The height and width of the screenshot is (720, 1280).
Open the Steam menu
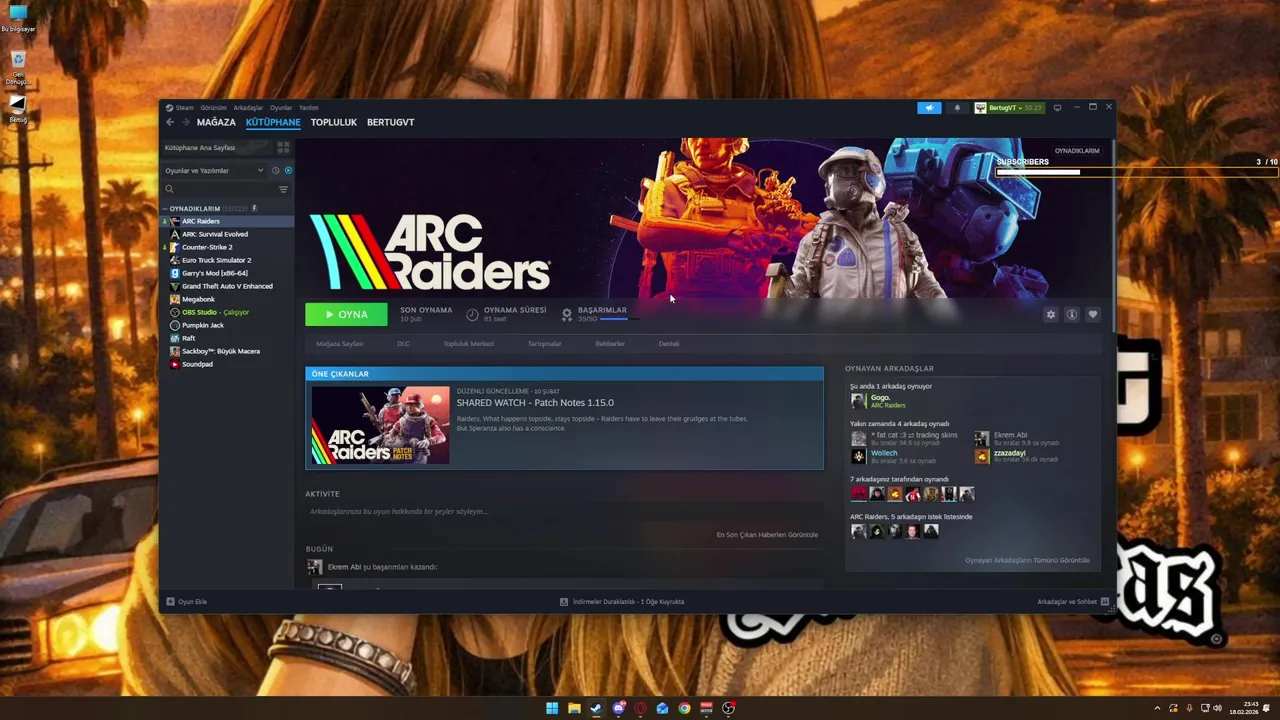tap(180, 107)
